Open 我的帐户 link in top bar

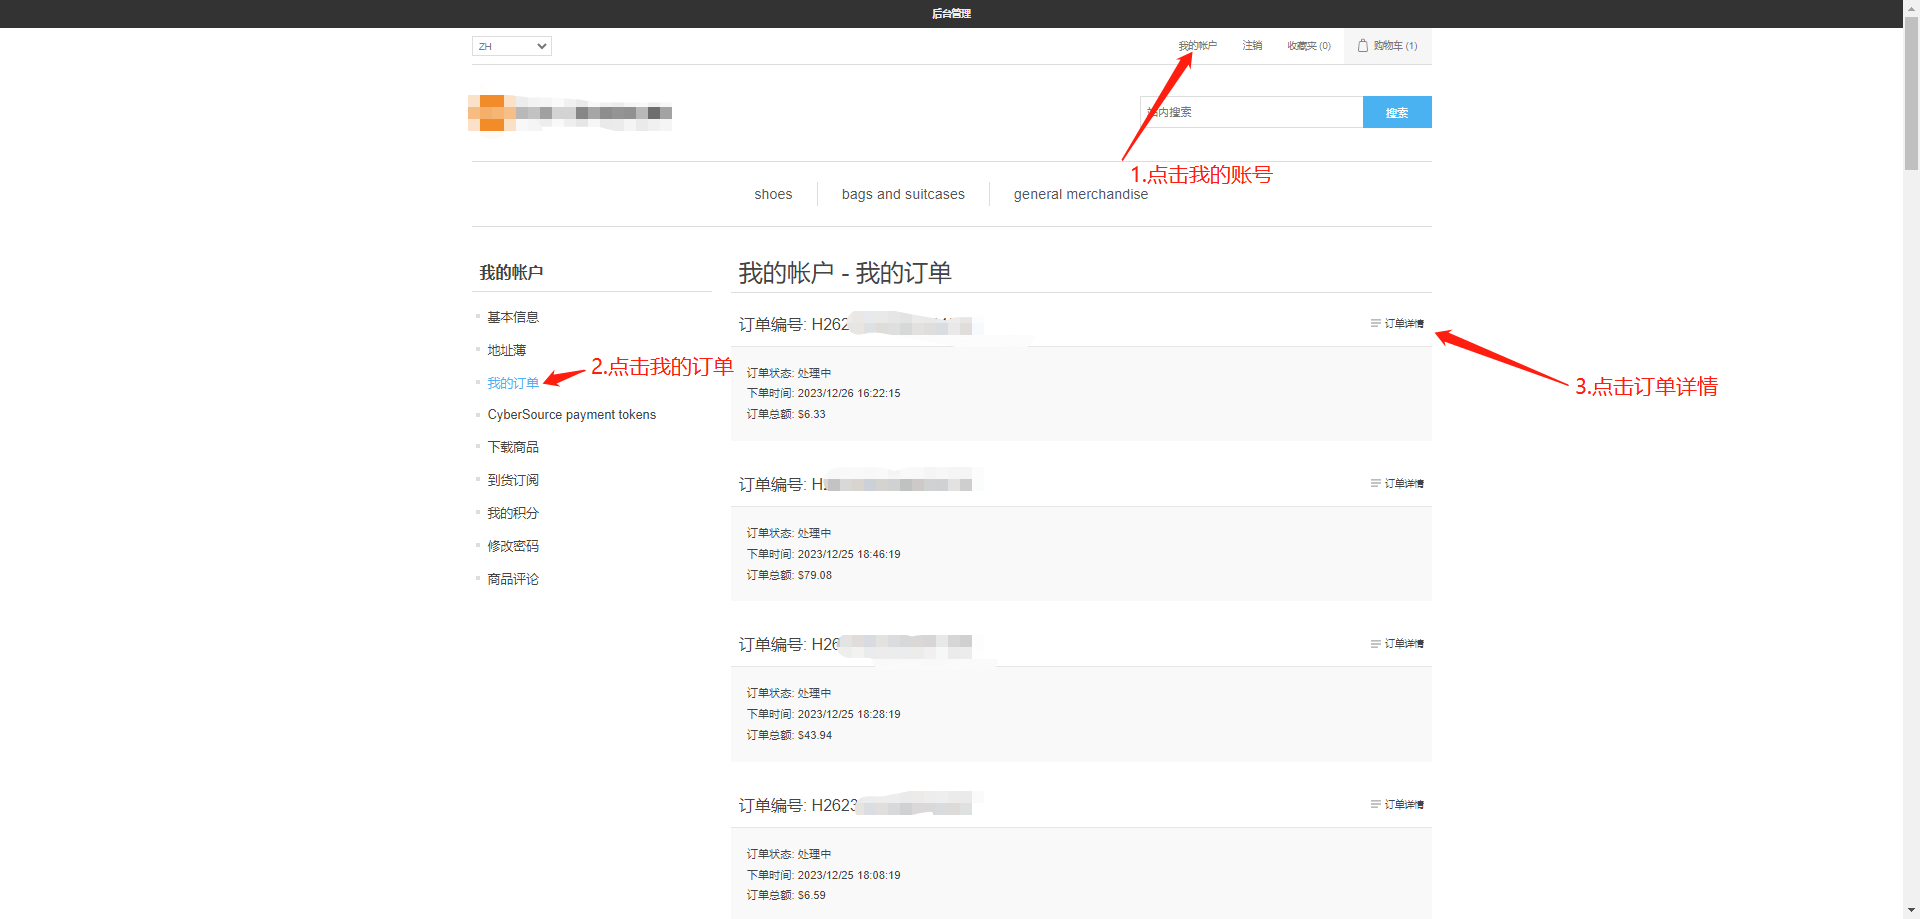click(x=1197, y=46)
